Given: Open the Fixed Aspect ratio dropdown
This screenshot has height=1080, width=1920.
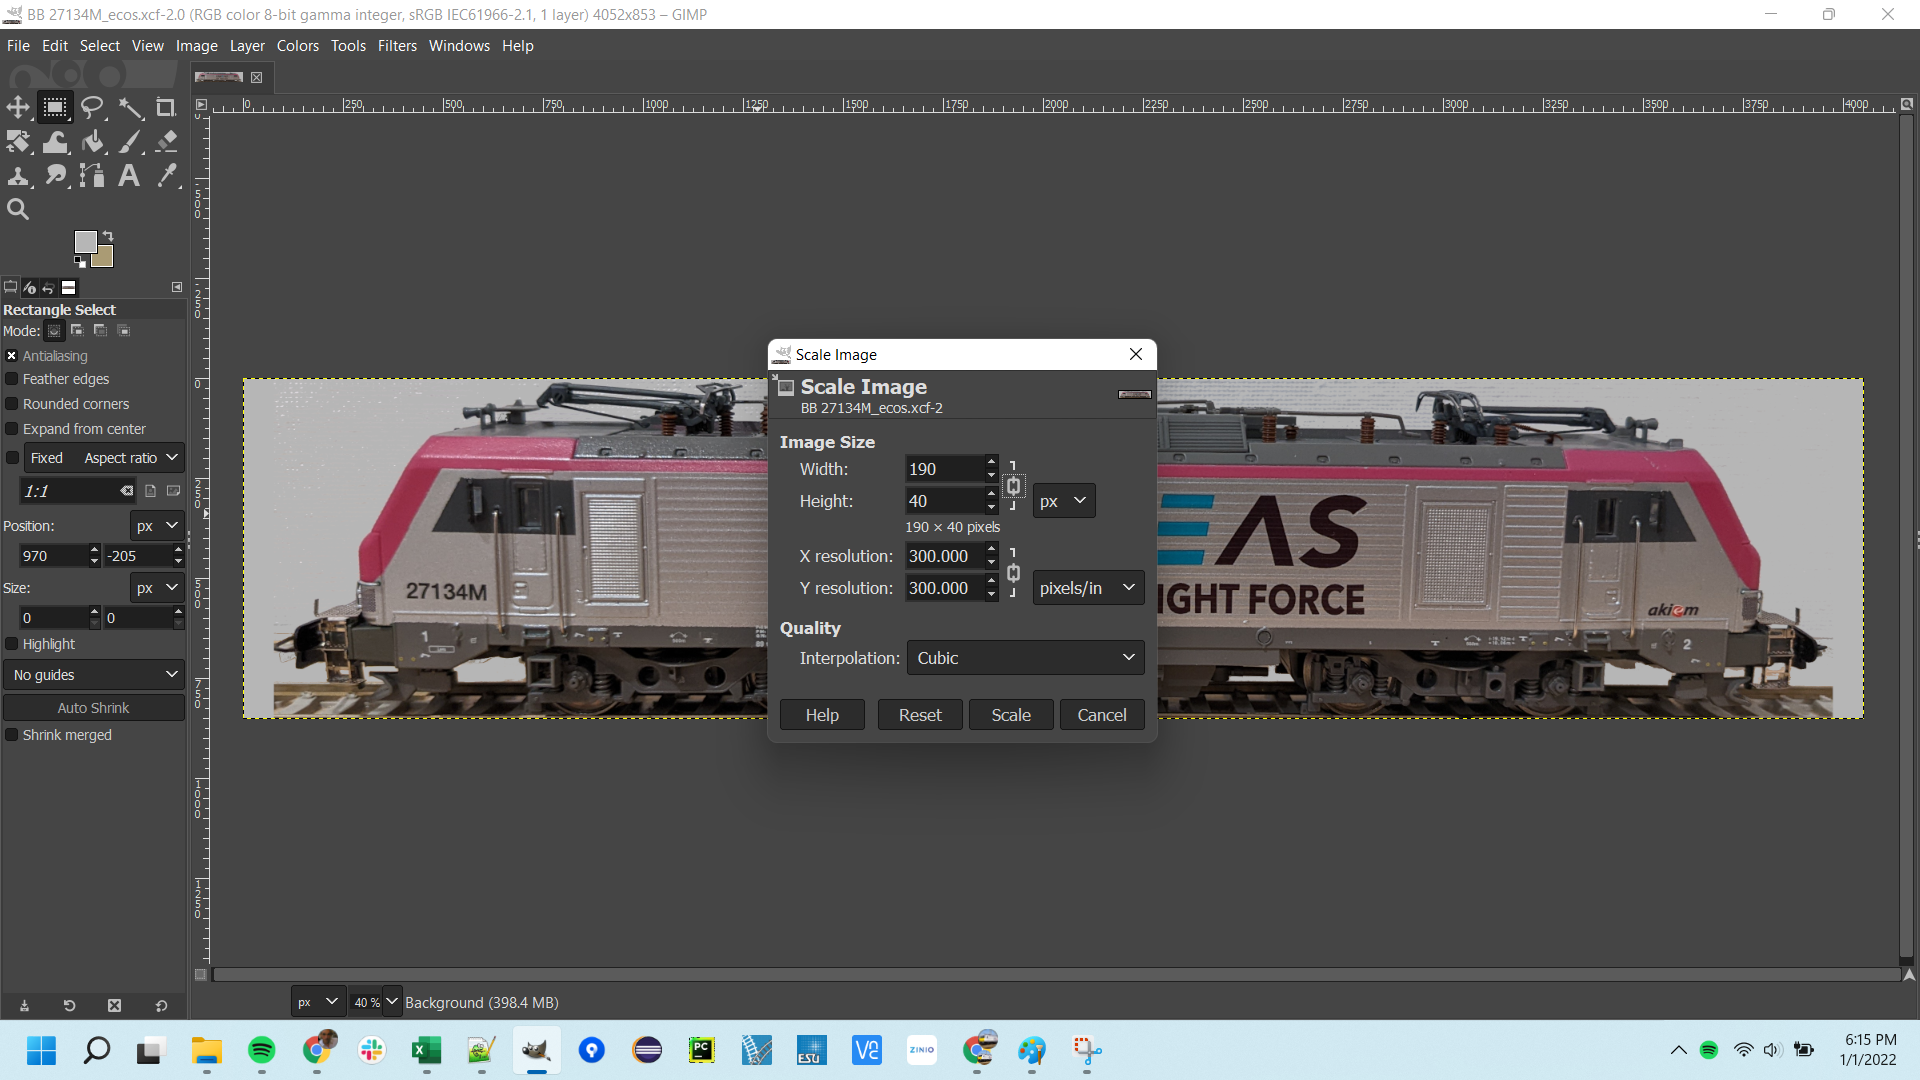Looking at the screenshot, I should (104, 458).
